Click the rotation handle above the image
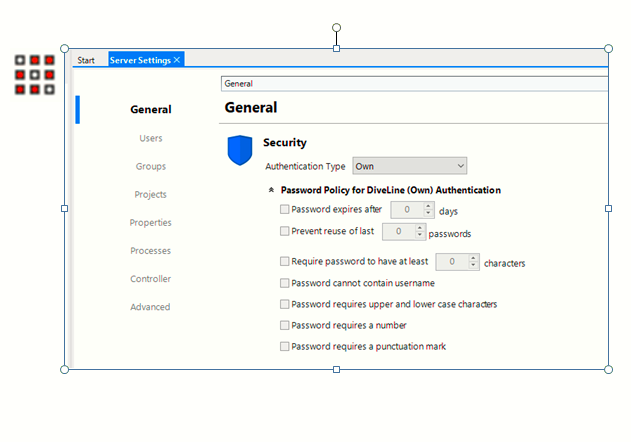The height and width of the screenshot is (442, 631). pyautogui.click(x=336, y=28)
